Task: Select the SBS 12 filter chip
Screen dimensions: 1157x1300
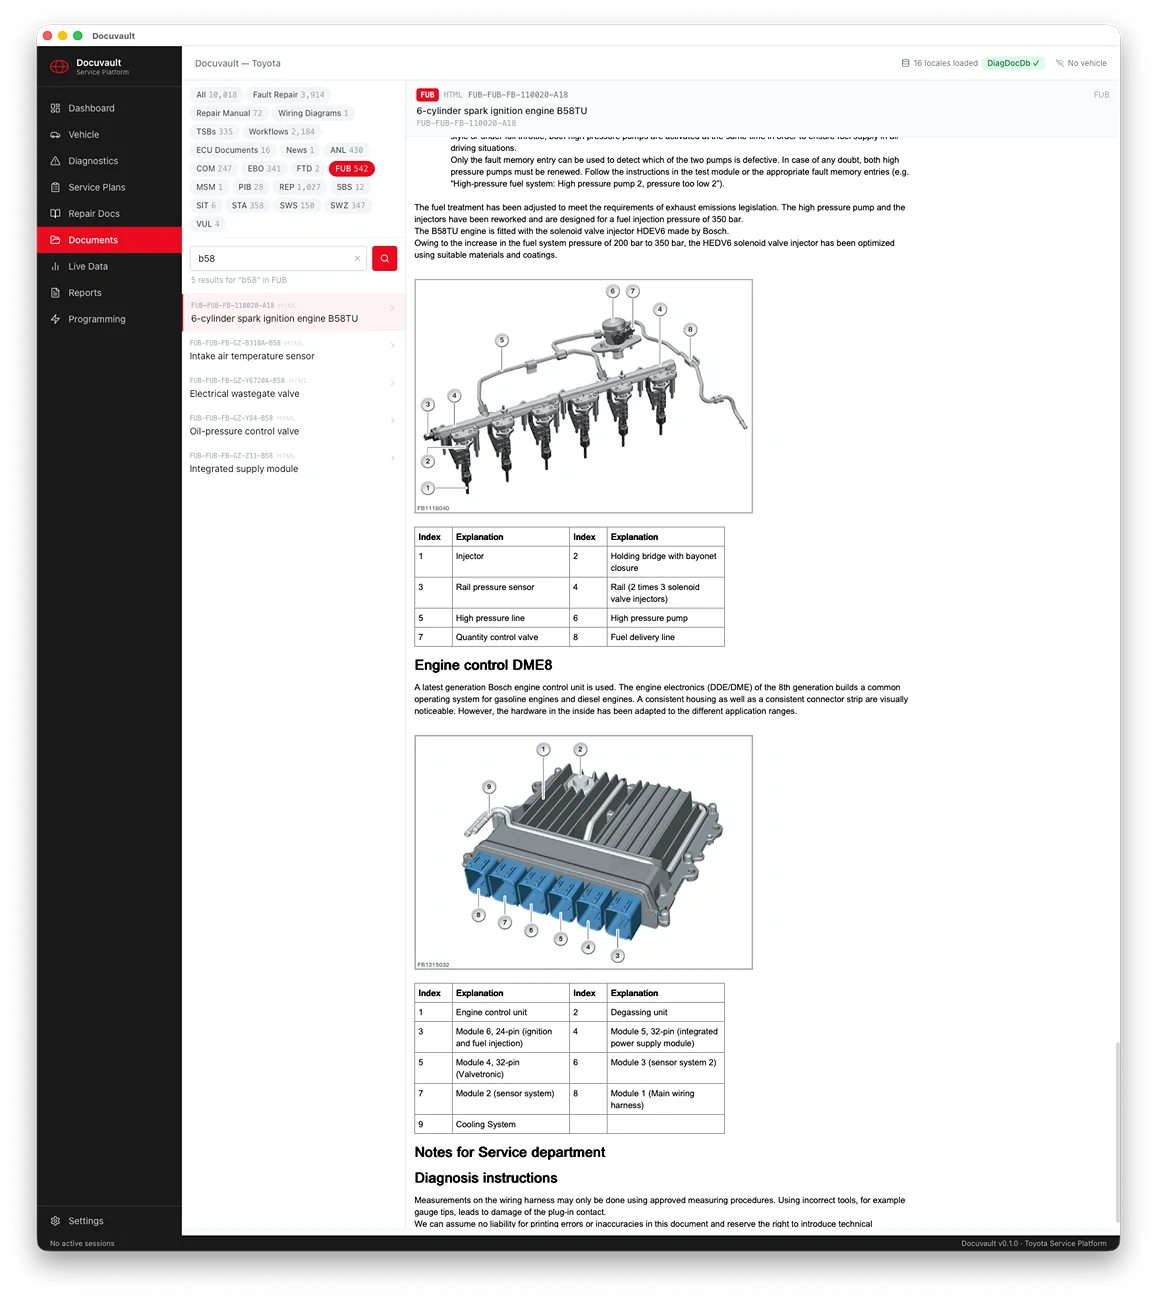Action: [x=350, y=187]
